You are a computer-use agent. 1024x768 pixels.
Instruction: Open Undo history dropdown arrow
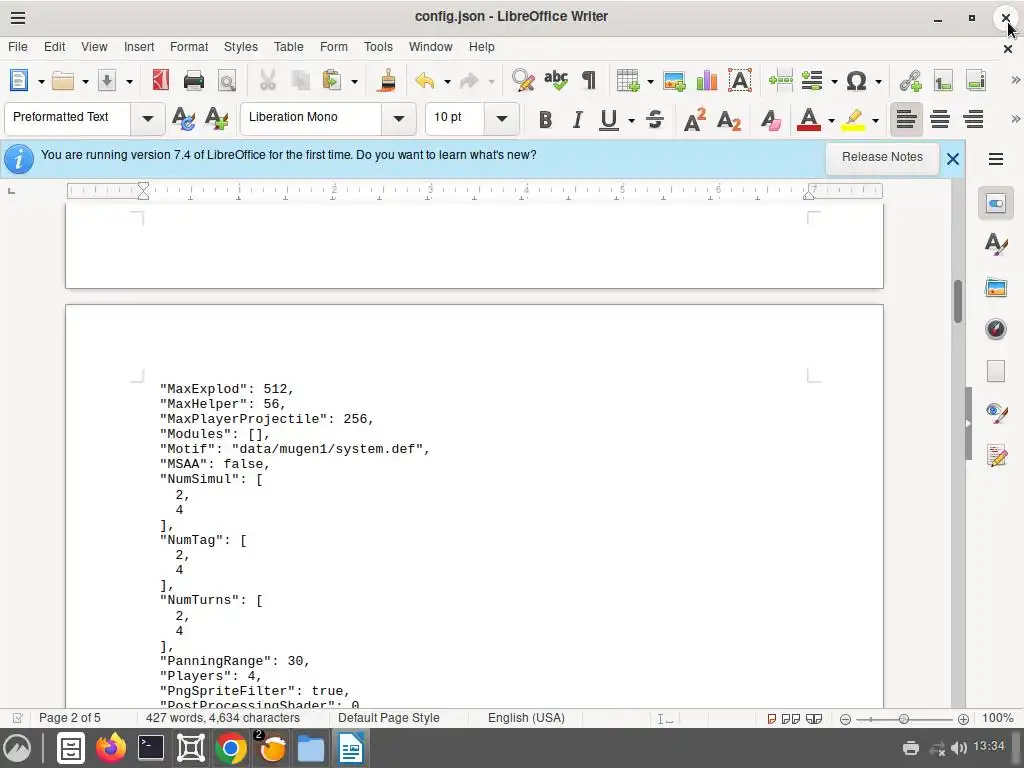[447, 82]
